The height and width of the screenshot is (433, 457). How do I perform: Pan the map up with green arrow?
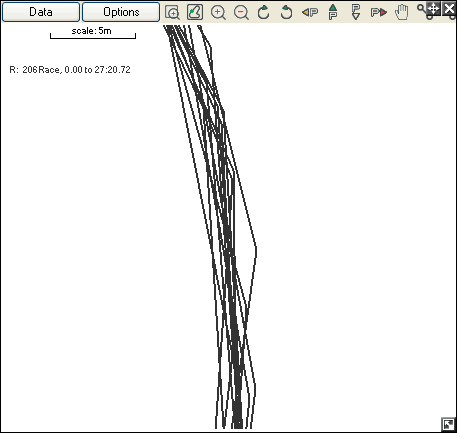(x=333, y=12)
